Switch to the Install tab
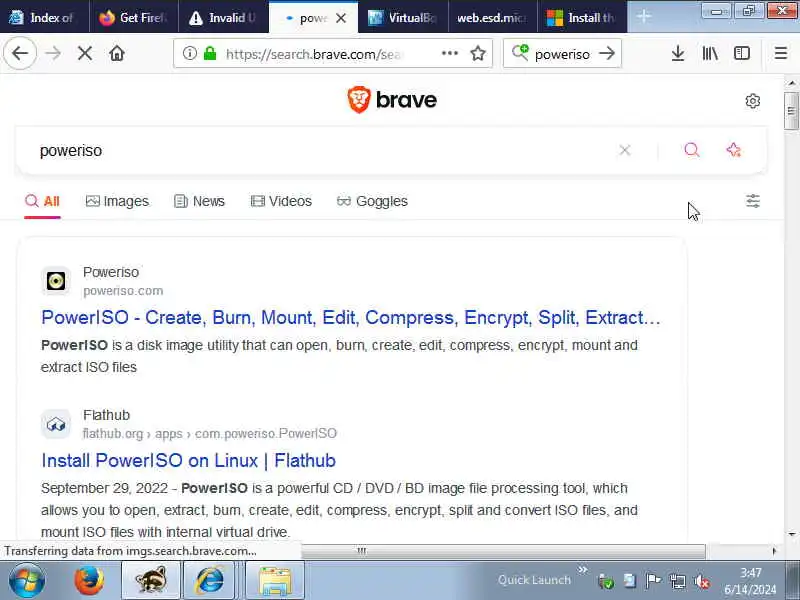The image size is (800, 600). point(582,17)
